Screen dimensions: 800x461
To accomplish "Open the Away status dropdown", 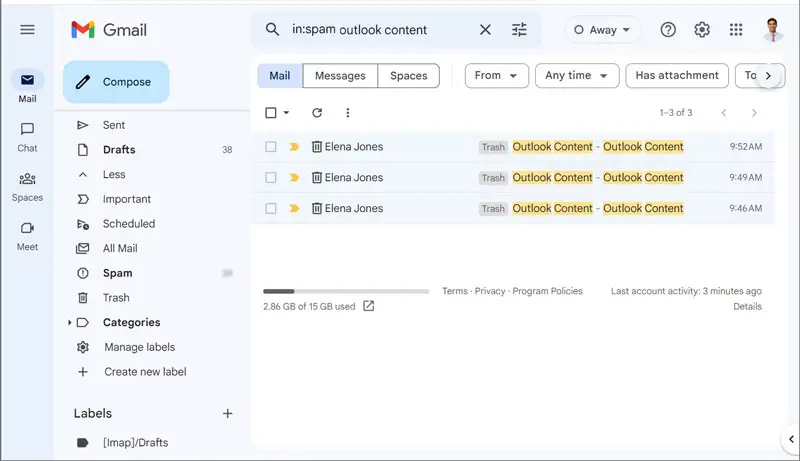I will coord(602,30).
